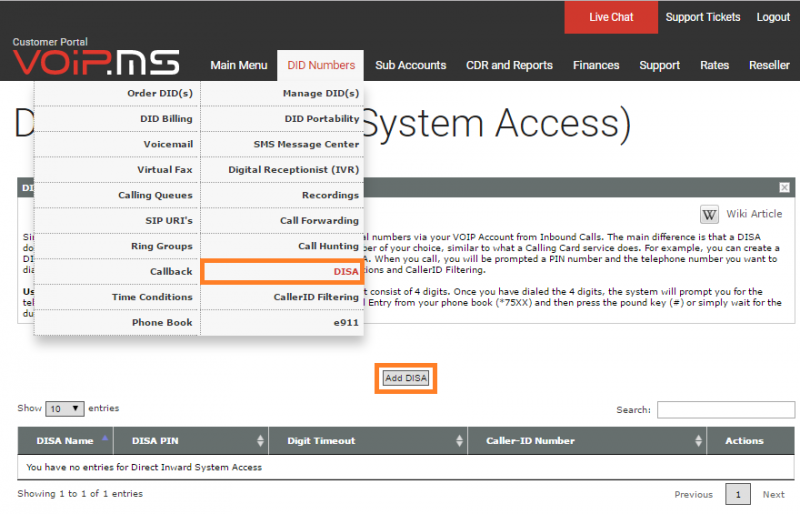Open Support Tickets link

[x=703, y=17]
